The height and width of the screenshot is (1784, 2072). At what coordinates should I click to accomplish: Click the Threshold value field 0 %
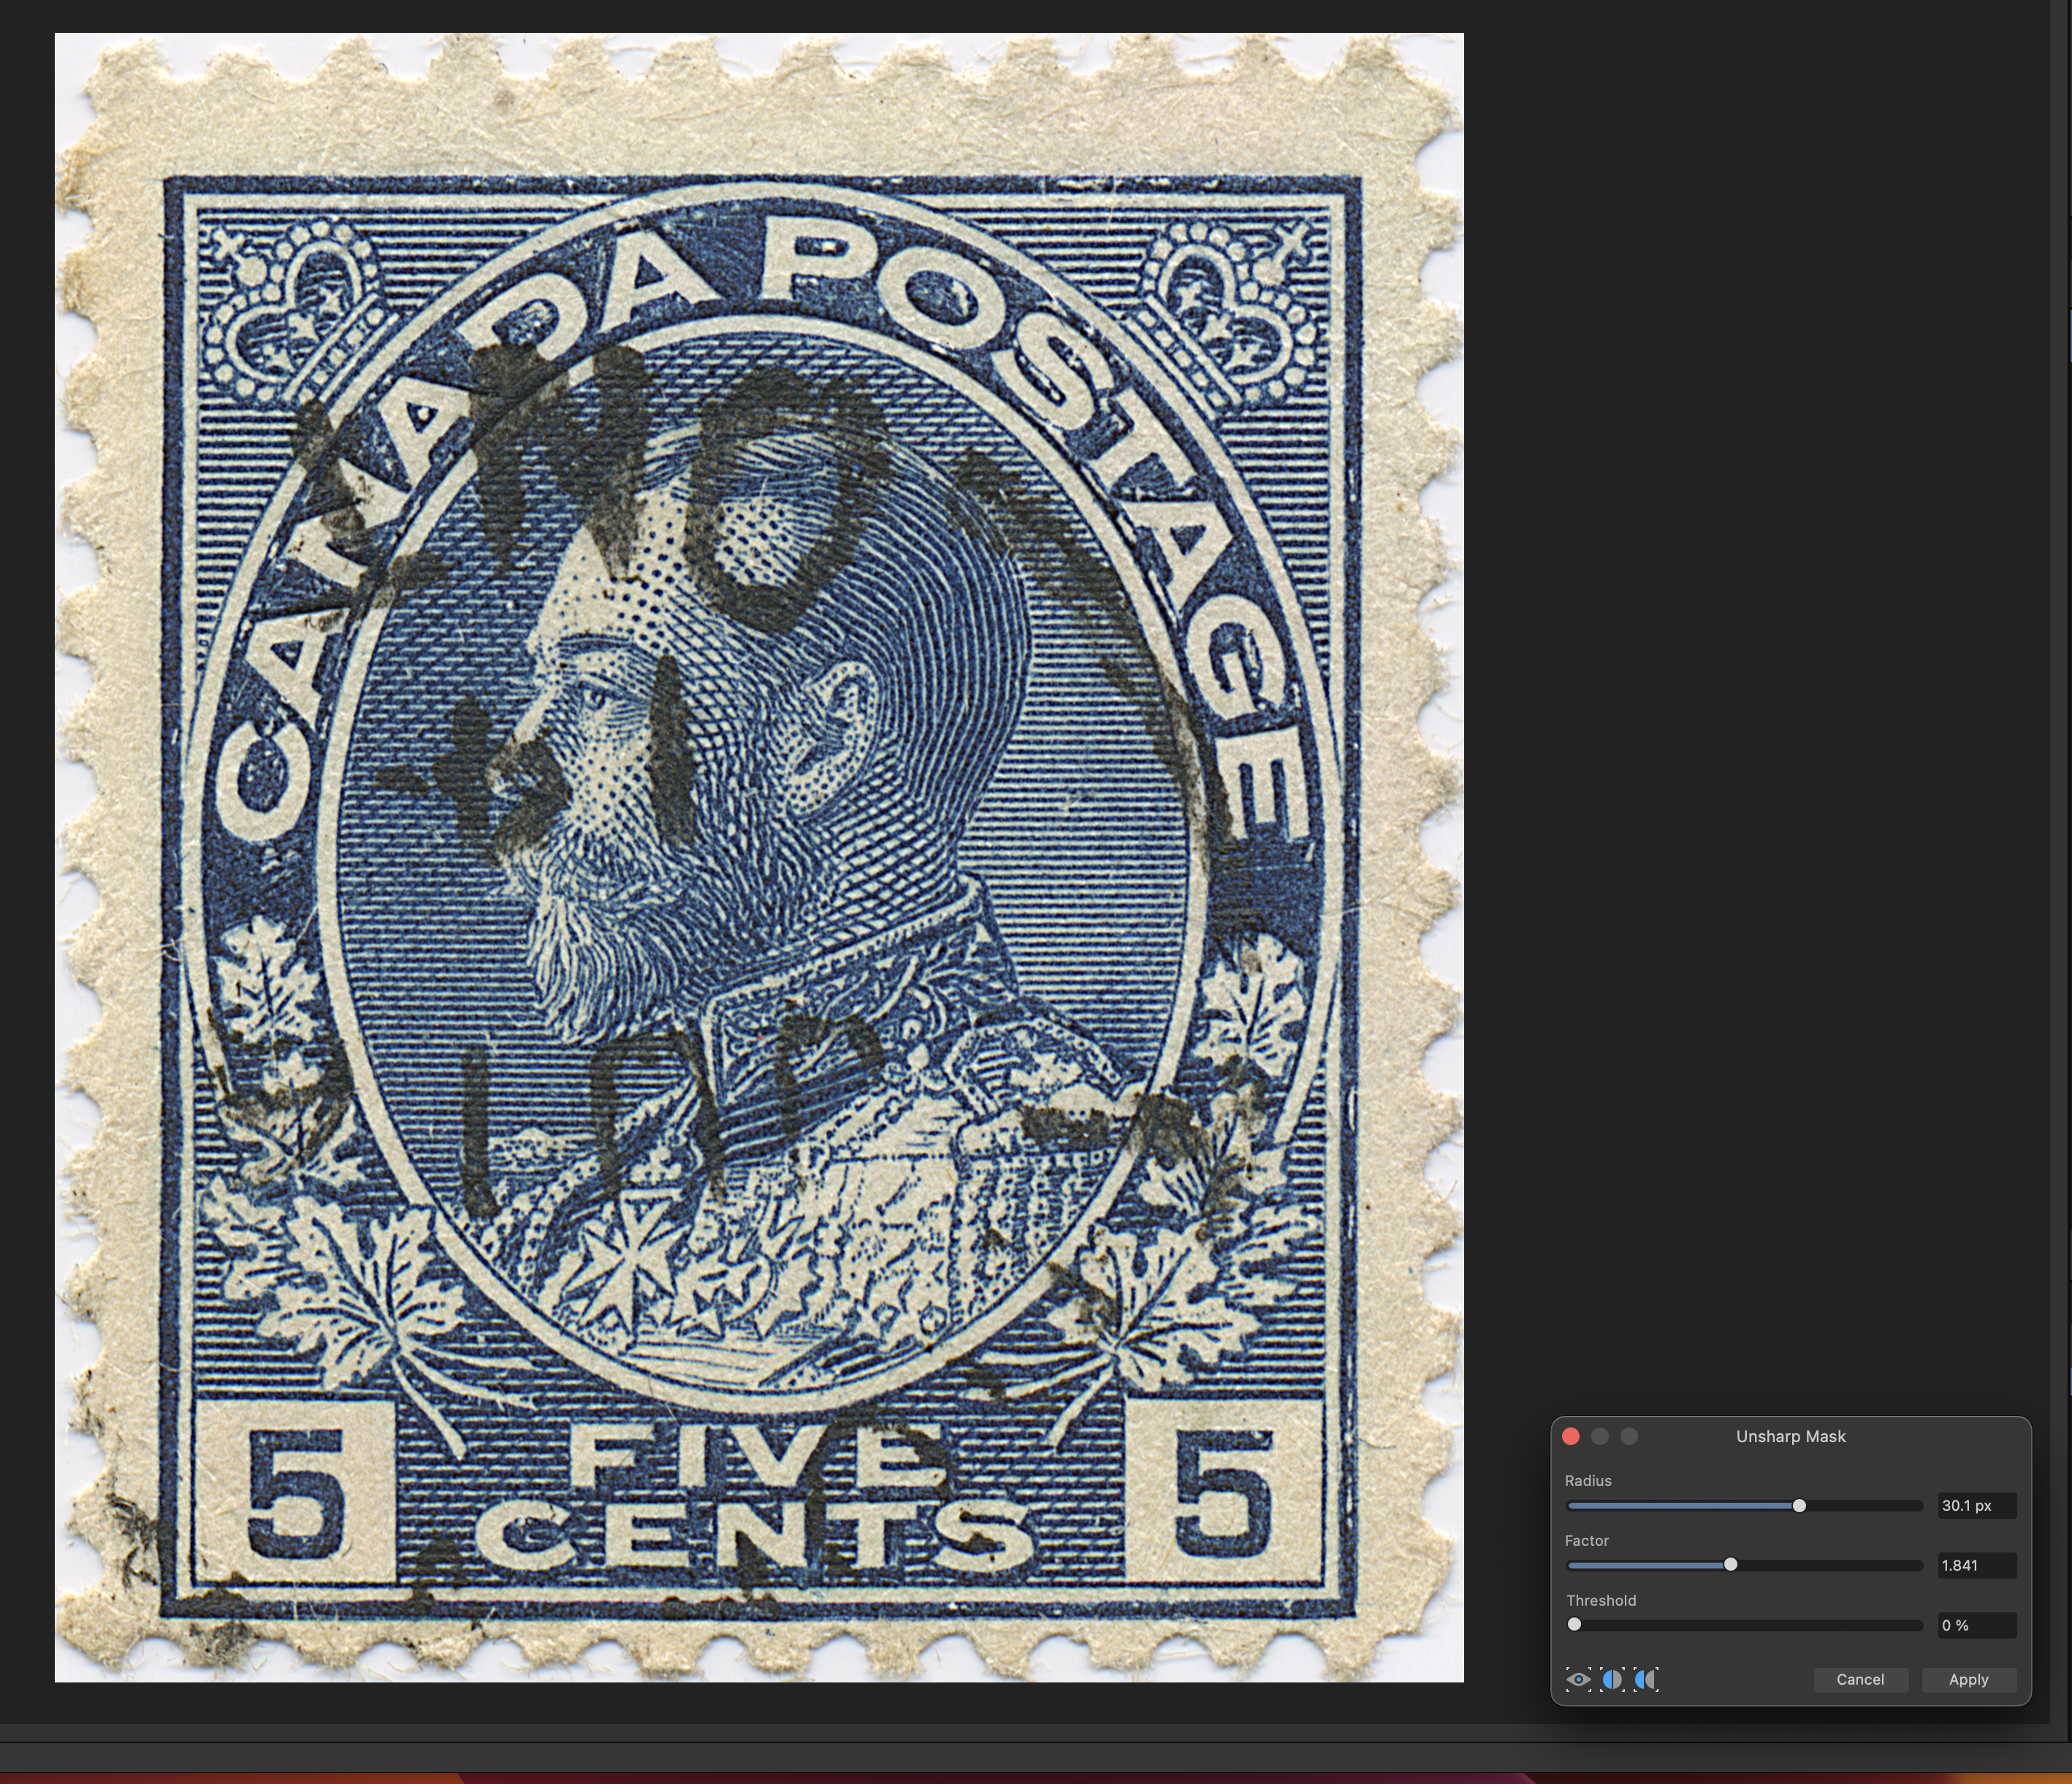point(1976,1625)
